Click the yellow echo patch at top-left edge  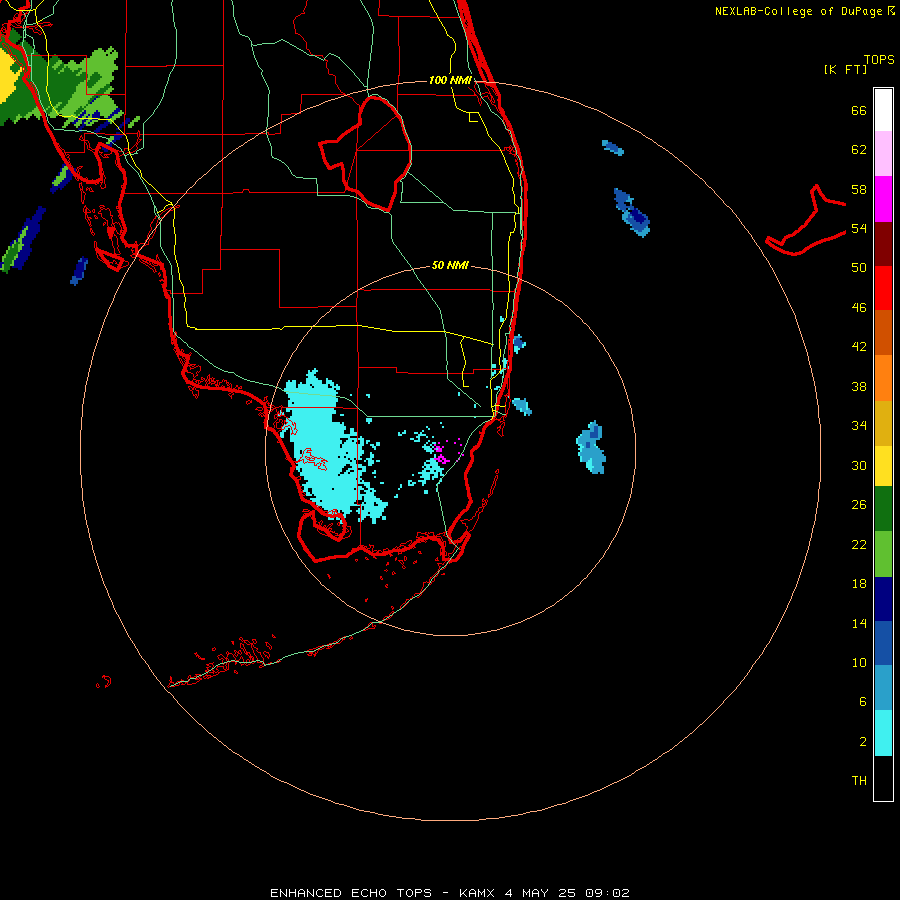pos(8,75)
